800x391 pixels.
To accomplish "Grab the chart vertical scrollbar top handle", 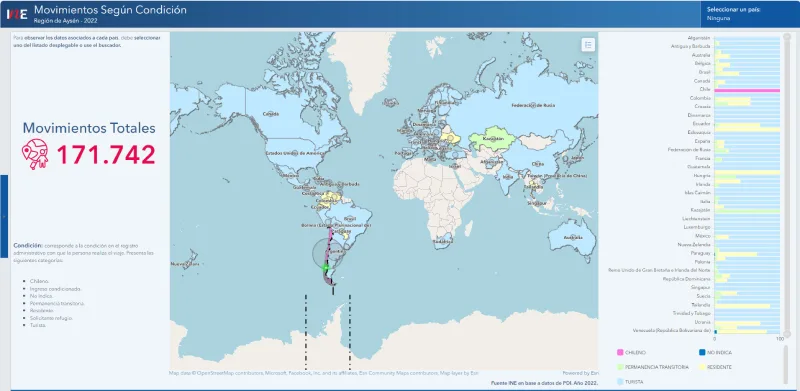I will (787, 36).
